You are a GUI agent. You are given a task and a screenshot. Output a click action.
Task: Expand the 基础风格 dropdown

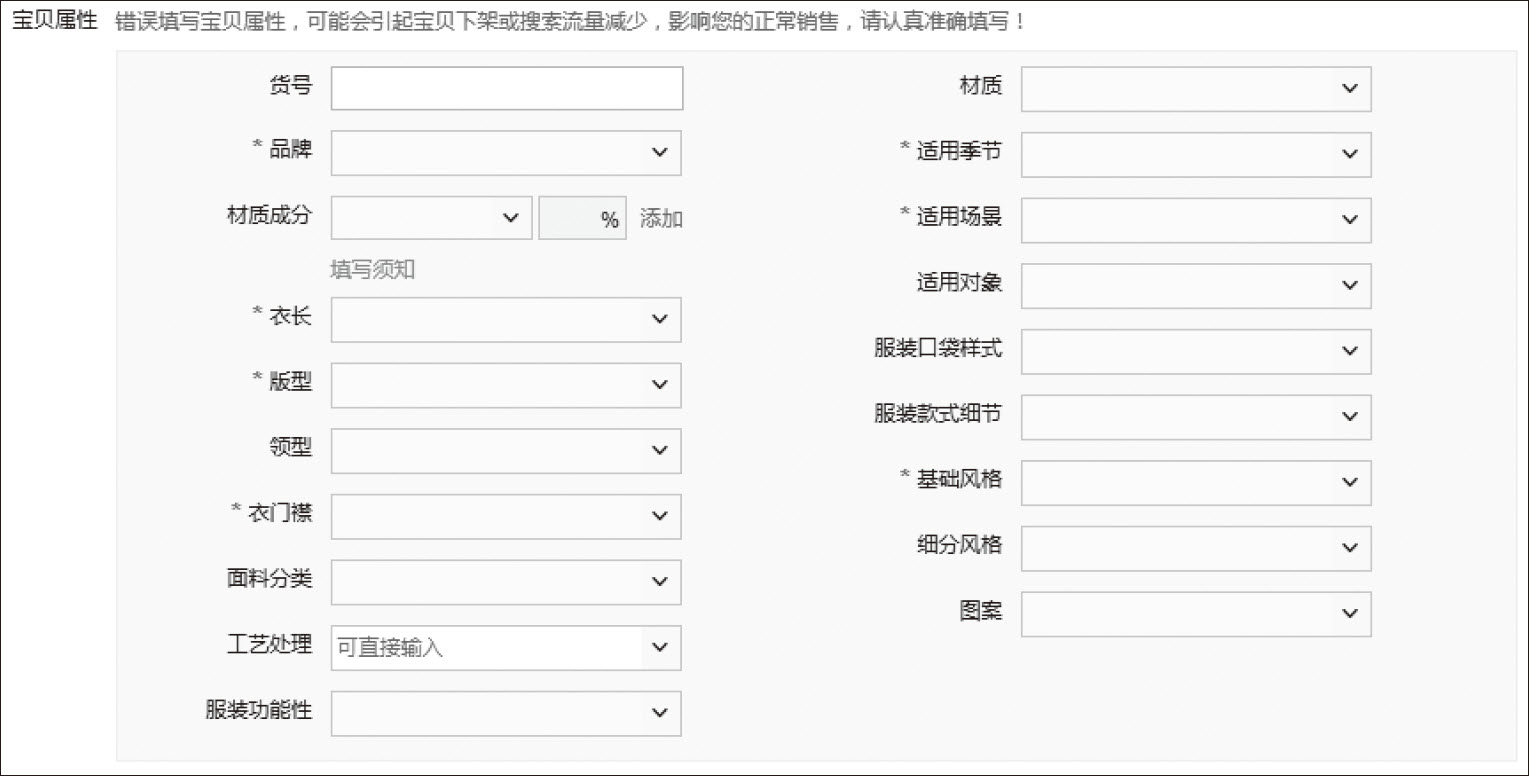pos(1196,483)
